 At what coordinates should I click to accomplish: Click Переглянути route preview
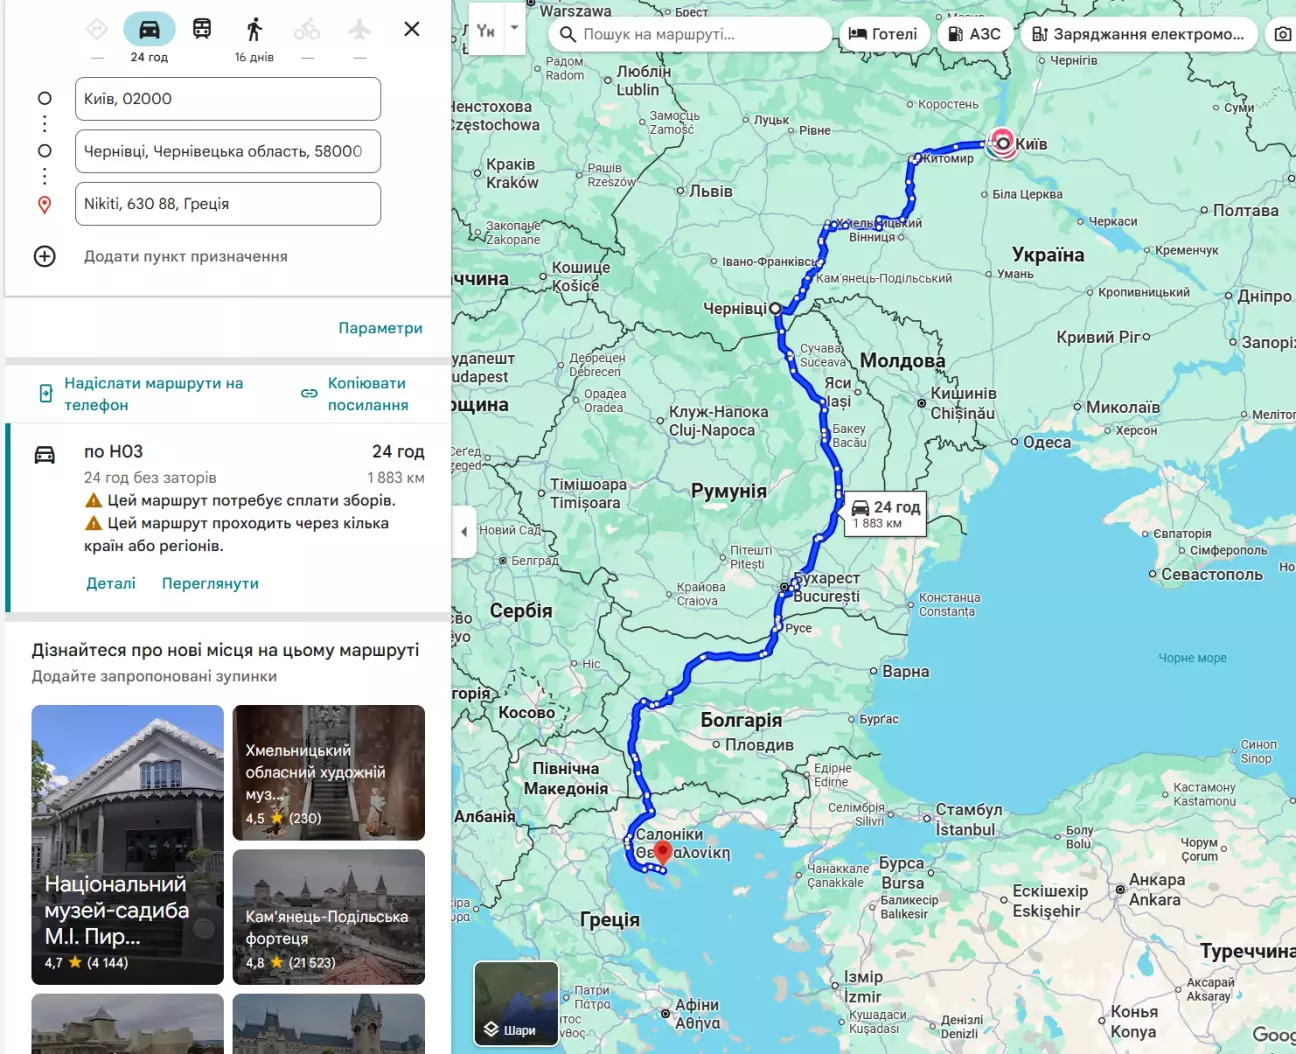210,583
